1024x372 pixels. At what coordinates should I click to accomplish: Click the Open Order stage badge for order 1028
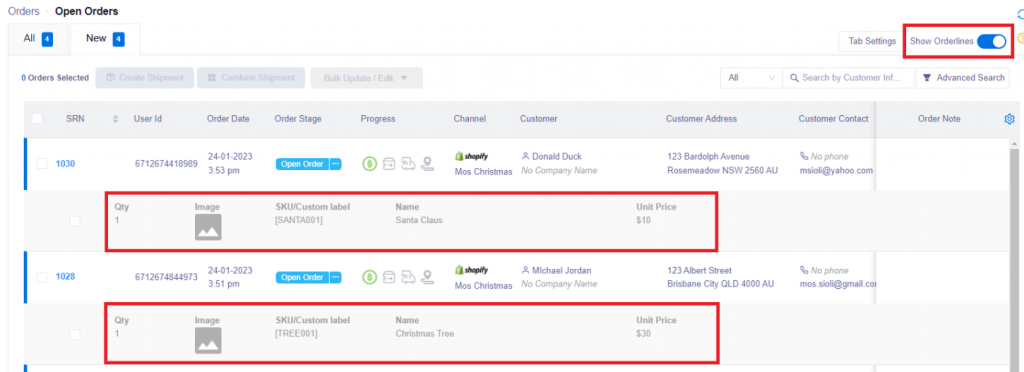(302, 277)
